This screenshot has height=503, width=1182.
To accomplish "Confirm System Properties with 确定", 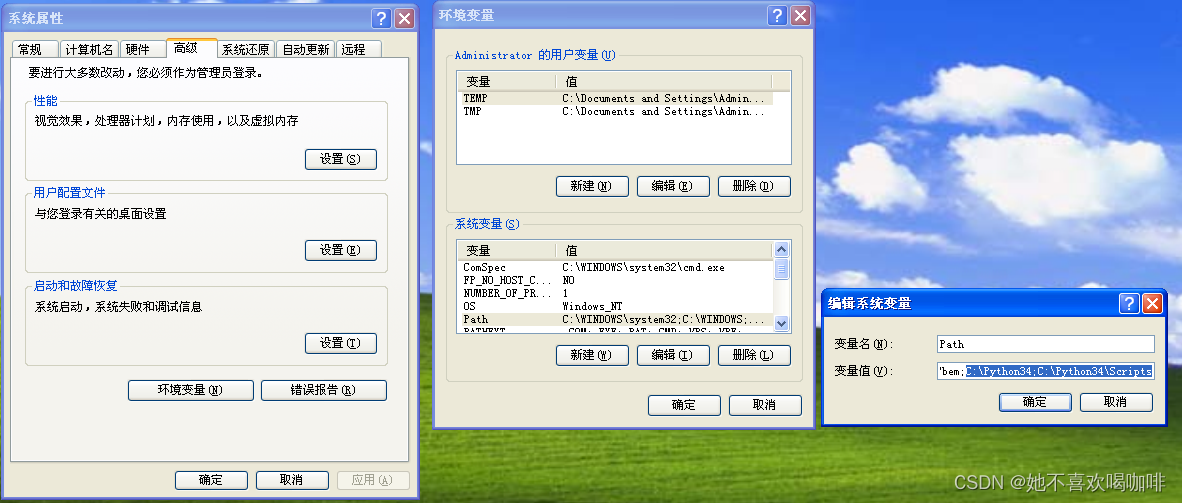I will coord(211,480).
